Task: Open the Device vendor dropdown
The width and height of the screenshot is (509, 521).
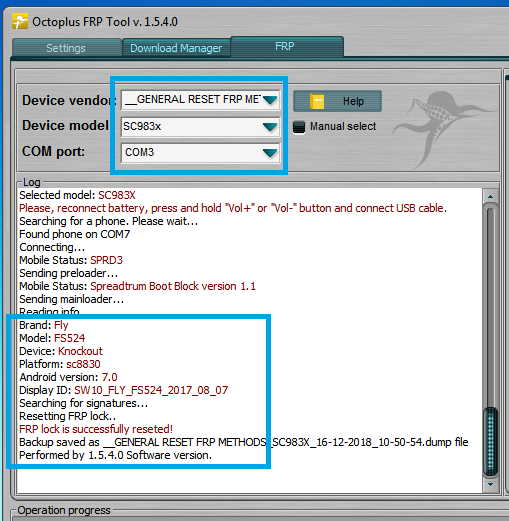Action: coord(201,100)
